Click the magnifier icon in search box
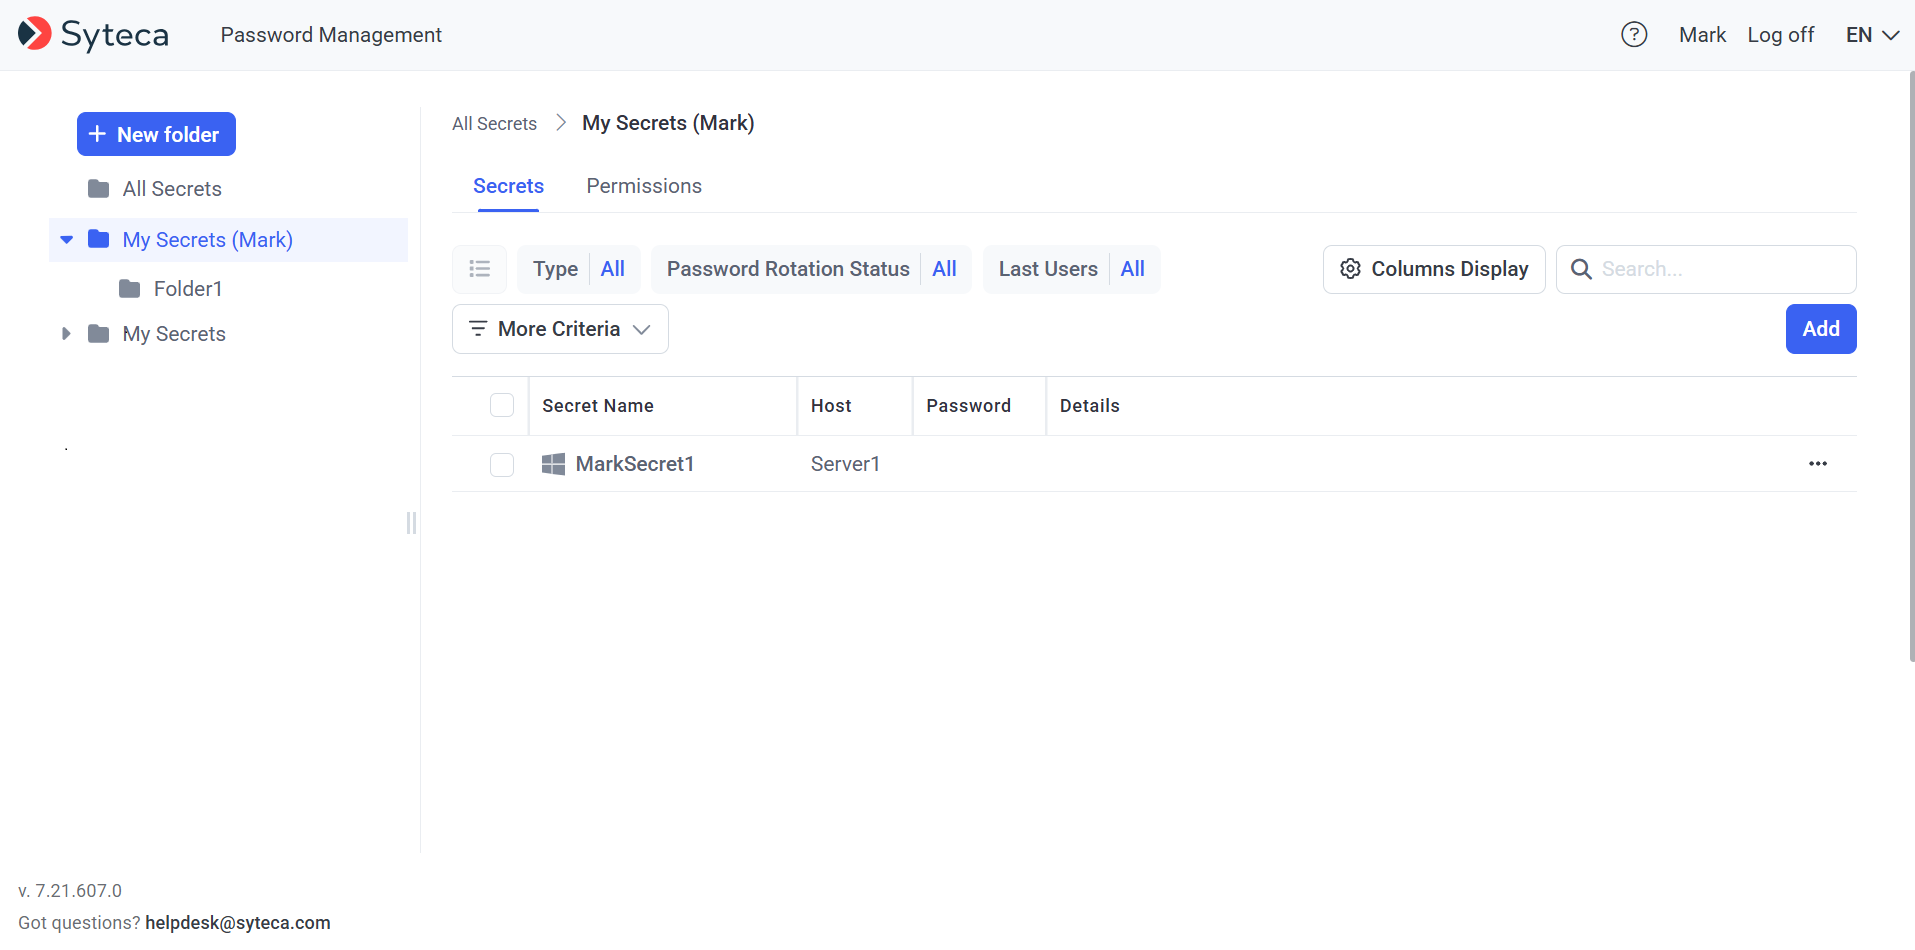This screenshot has height=950, width=1915. pos(1581,269)
